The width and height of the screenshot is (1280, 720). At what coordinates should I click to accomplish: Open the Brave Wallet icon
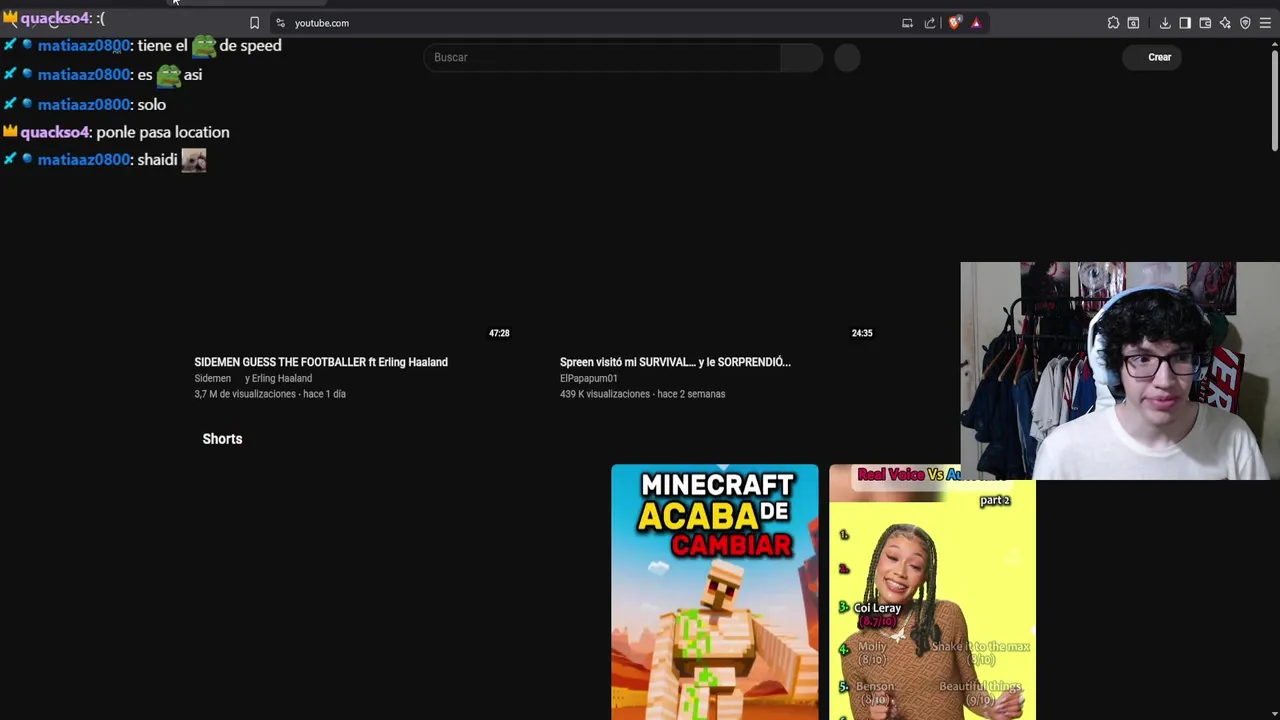coord(1205,23)
